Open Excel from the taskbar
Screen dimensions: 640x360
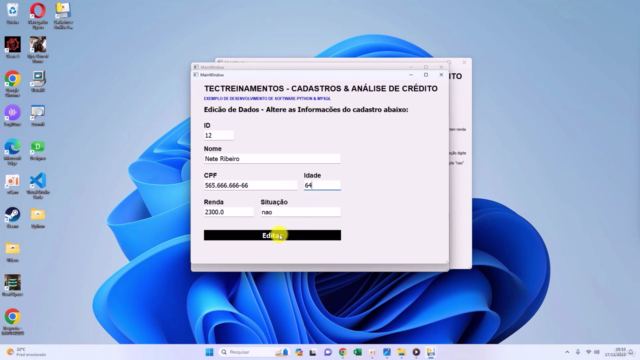[357, 352]
